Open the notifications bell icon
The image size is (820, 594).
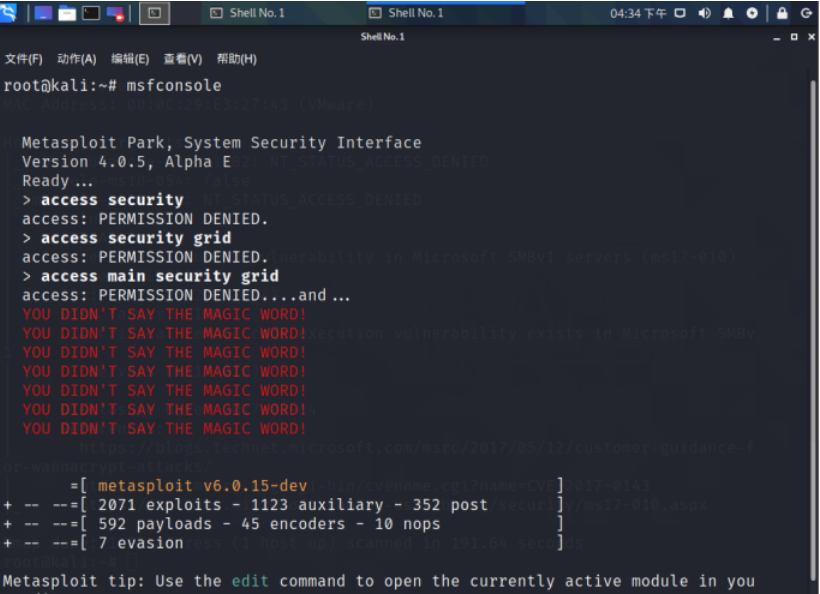pyautogui.click(x=728, y=13)
